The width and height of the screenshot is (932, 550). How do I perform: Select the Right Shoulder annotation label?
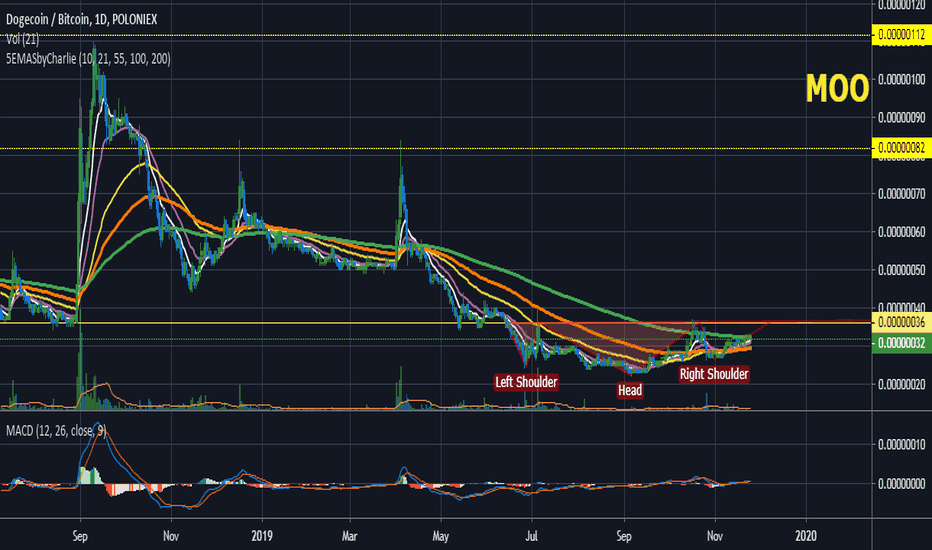713,374
